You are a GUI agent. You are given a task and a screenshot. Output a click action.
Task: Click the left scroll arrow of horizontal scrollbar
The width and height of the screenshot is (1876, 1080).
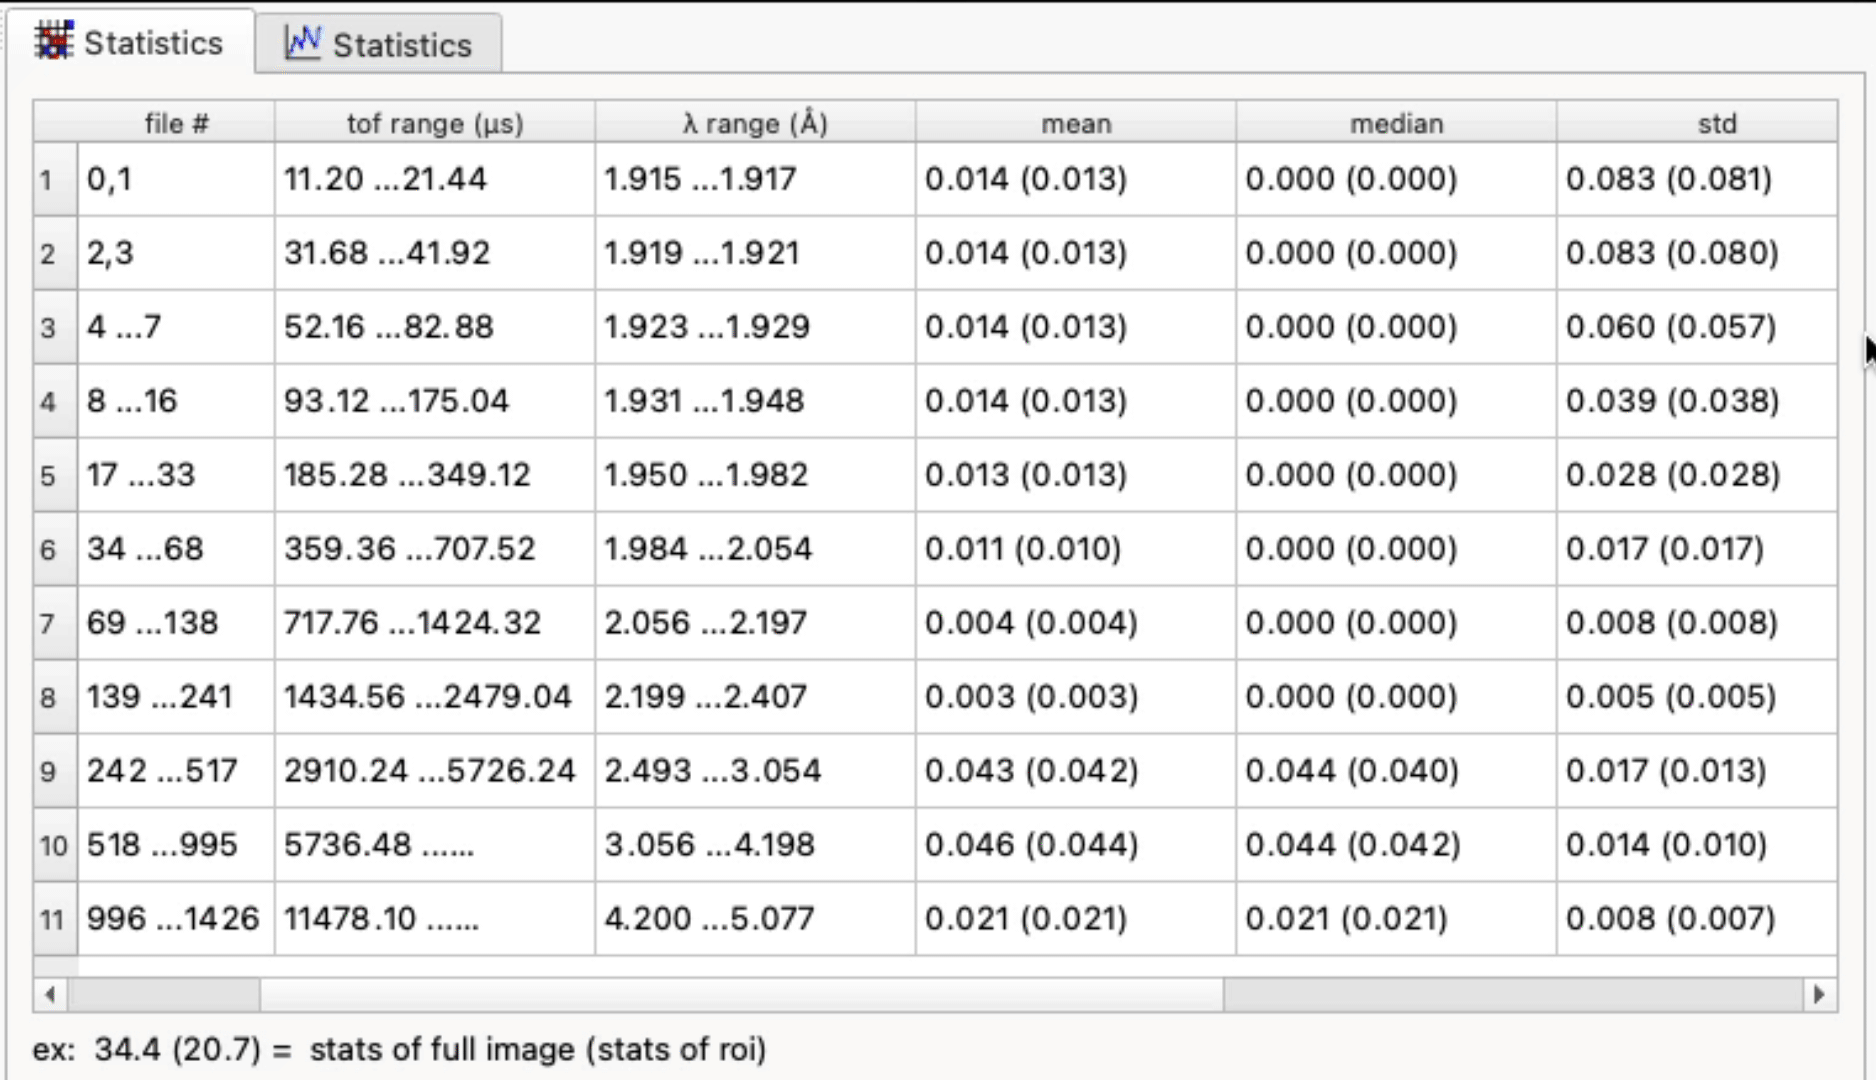point(50,994)
